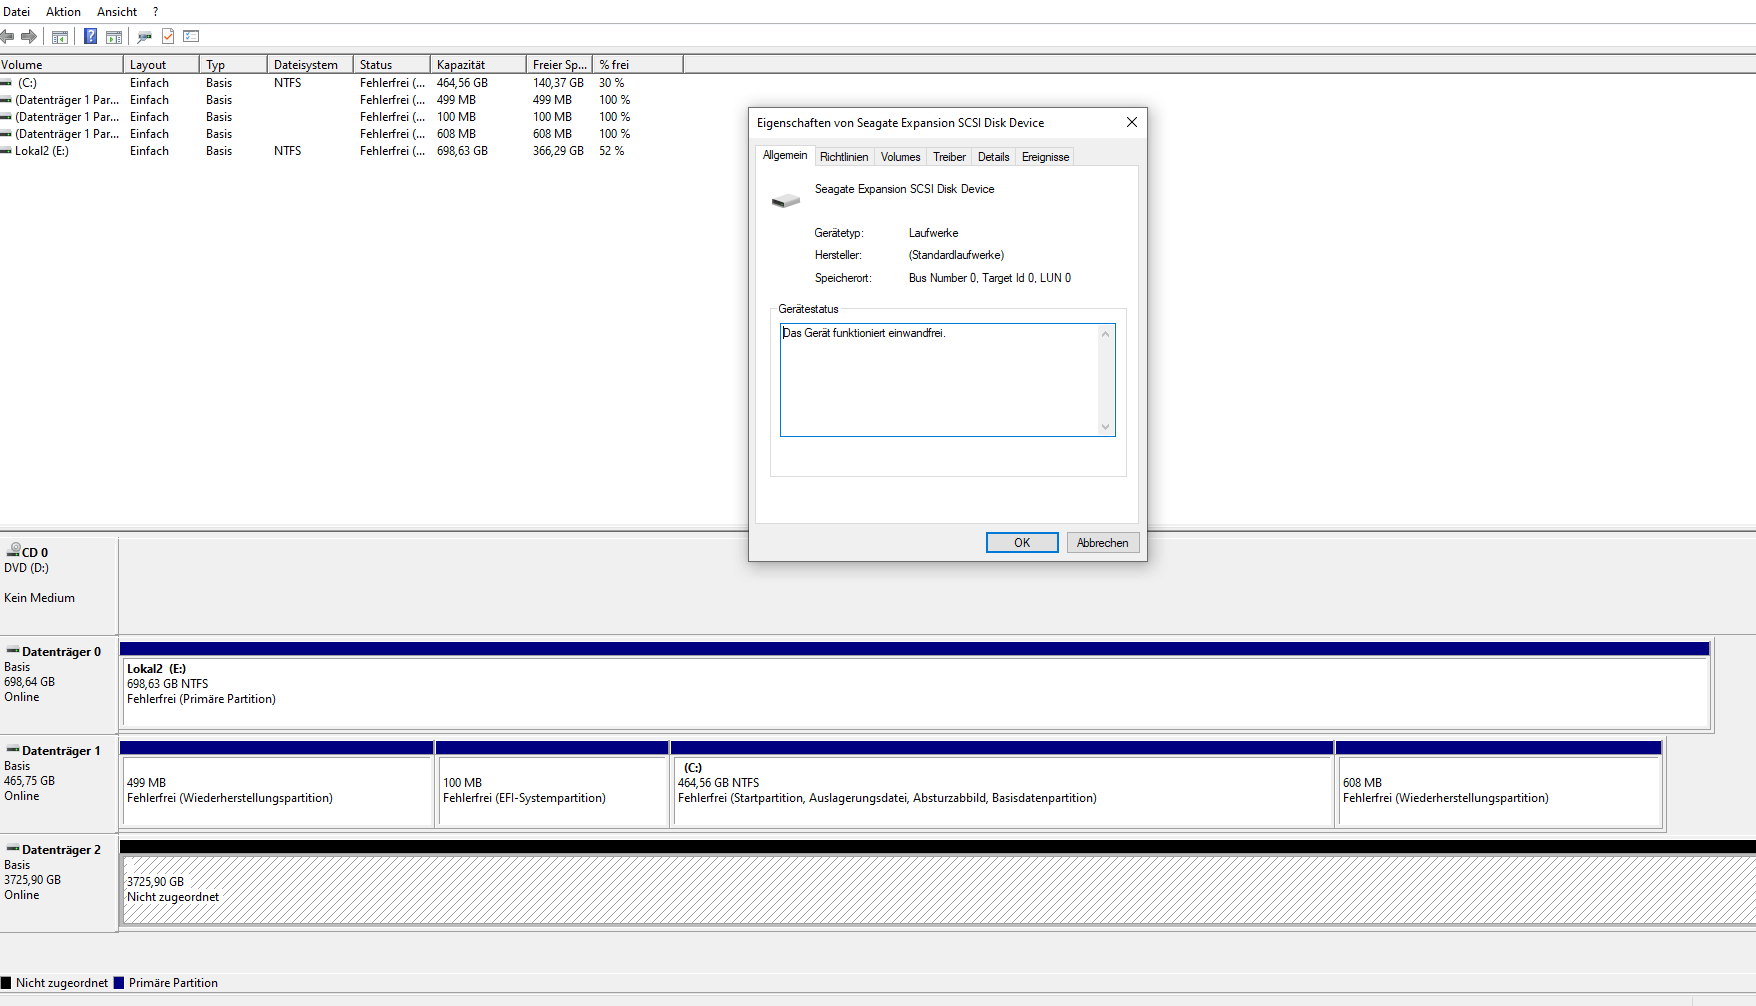Click the 'Bus Number 0, Target Id 0, LUN 0' text
Screen dimensions: 1756x1006
click(990, 278)
